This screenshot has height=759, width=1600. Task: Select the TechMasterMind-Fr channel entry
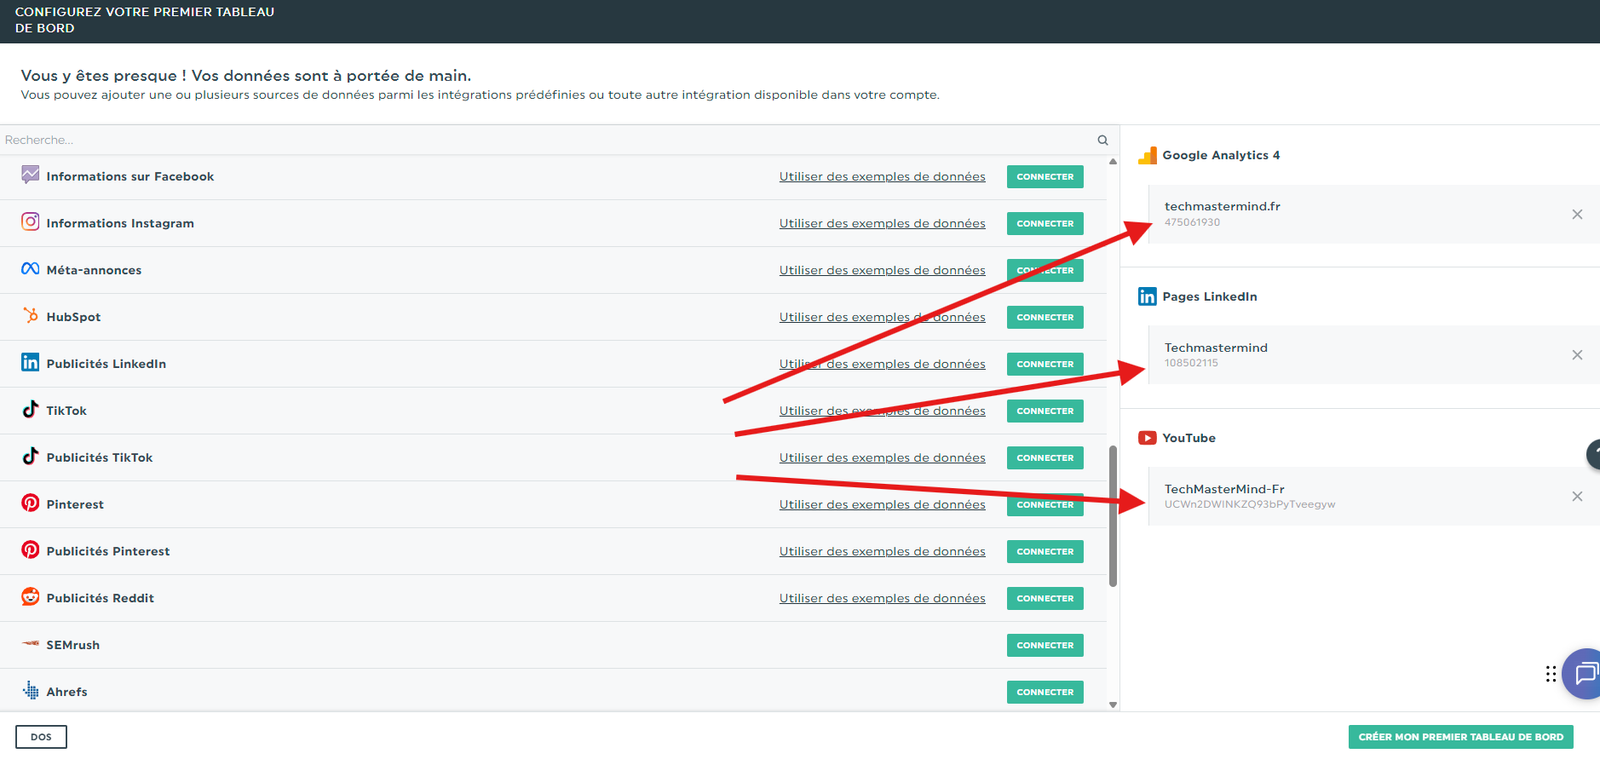click(x=1374, y=496)
